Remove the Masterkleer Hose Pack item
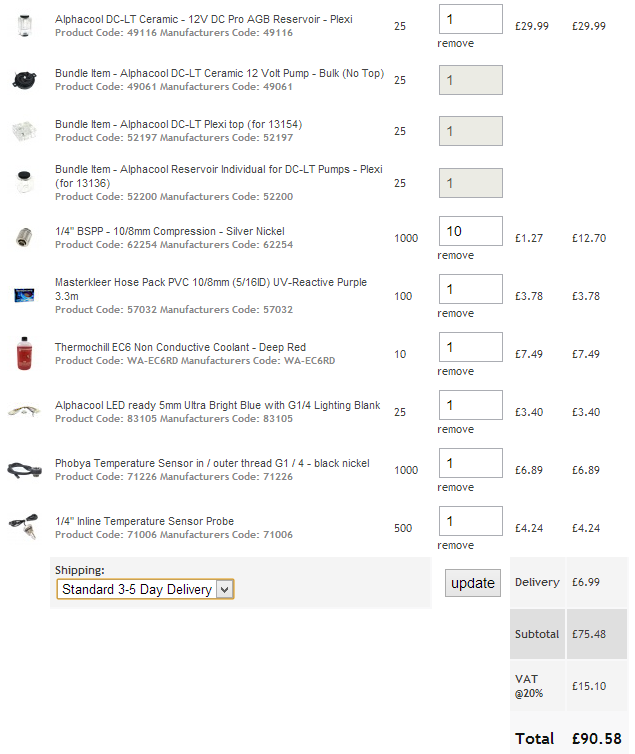 tap(455, 314)
